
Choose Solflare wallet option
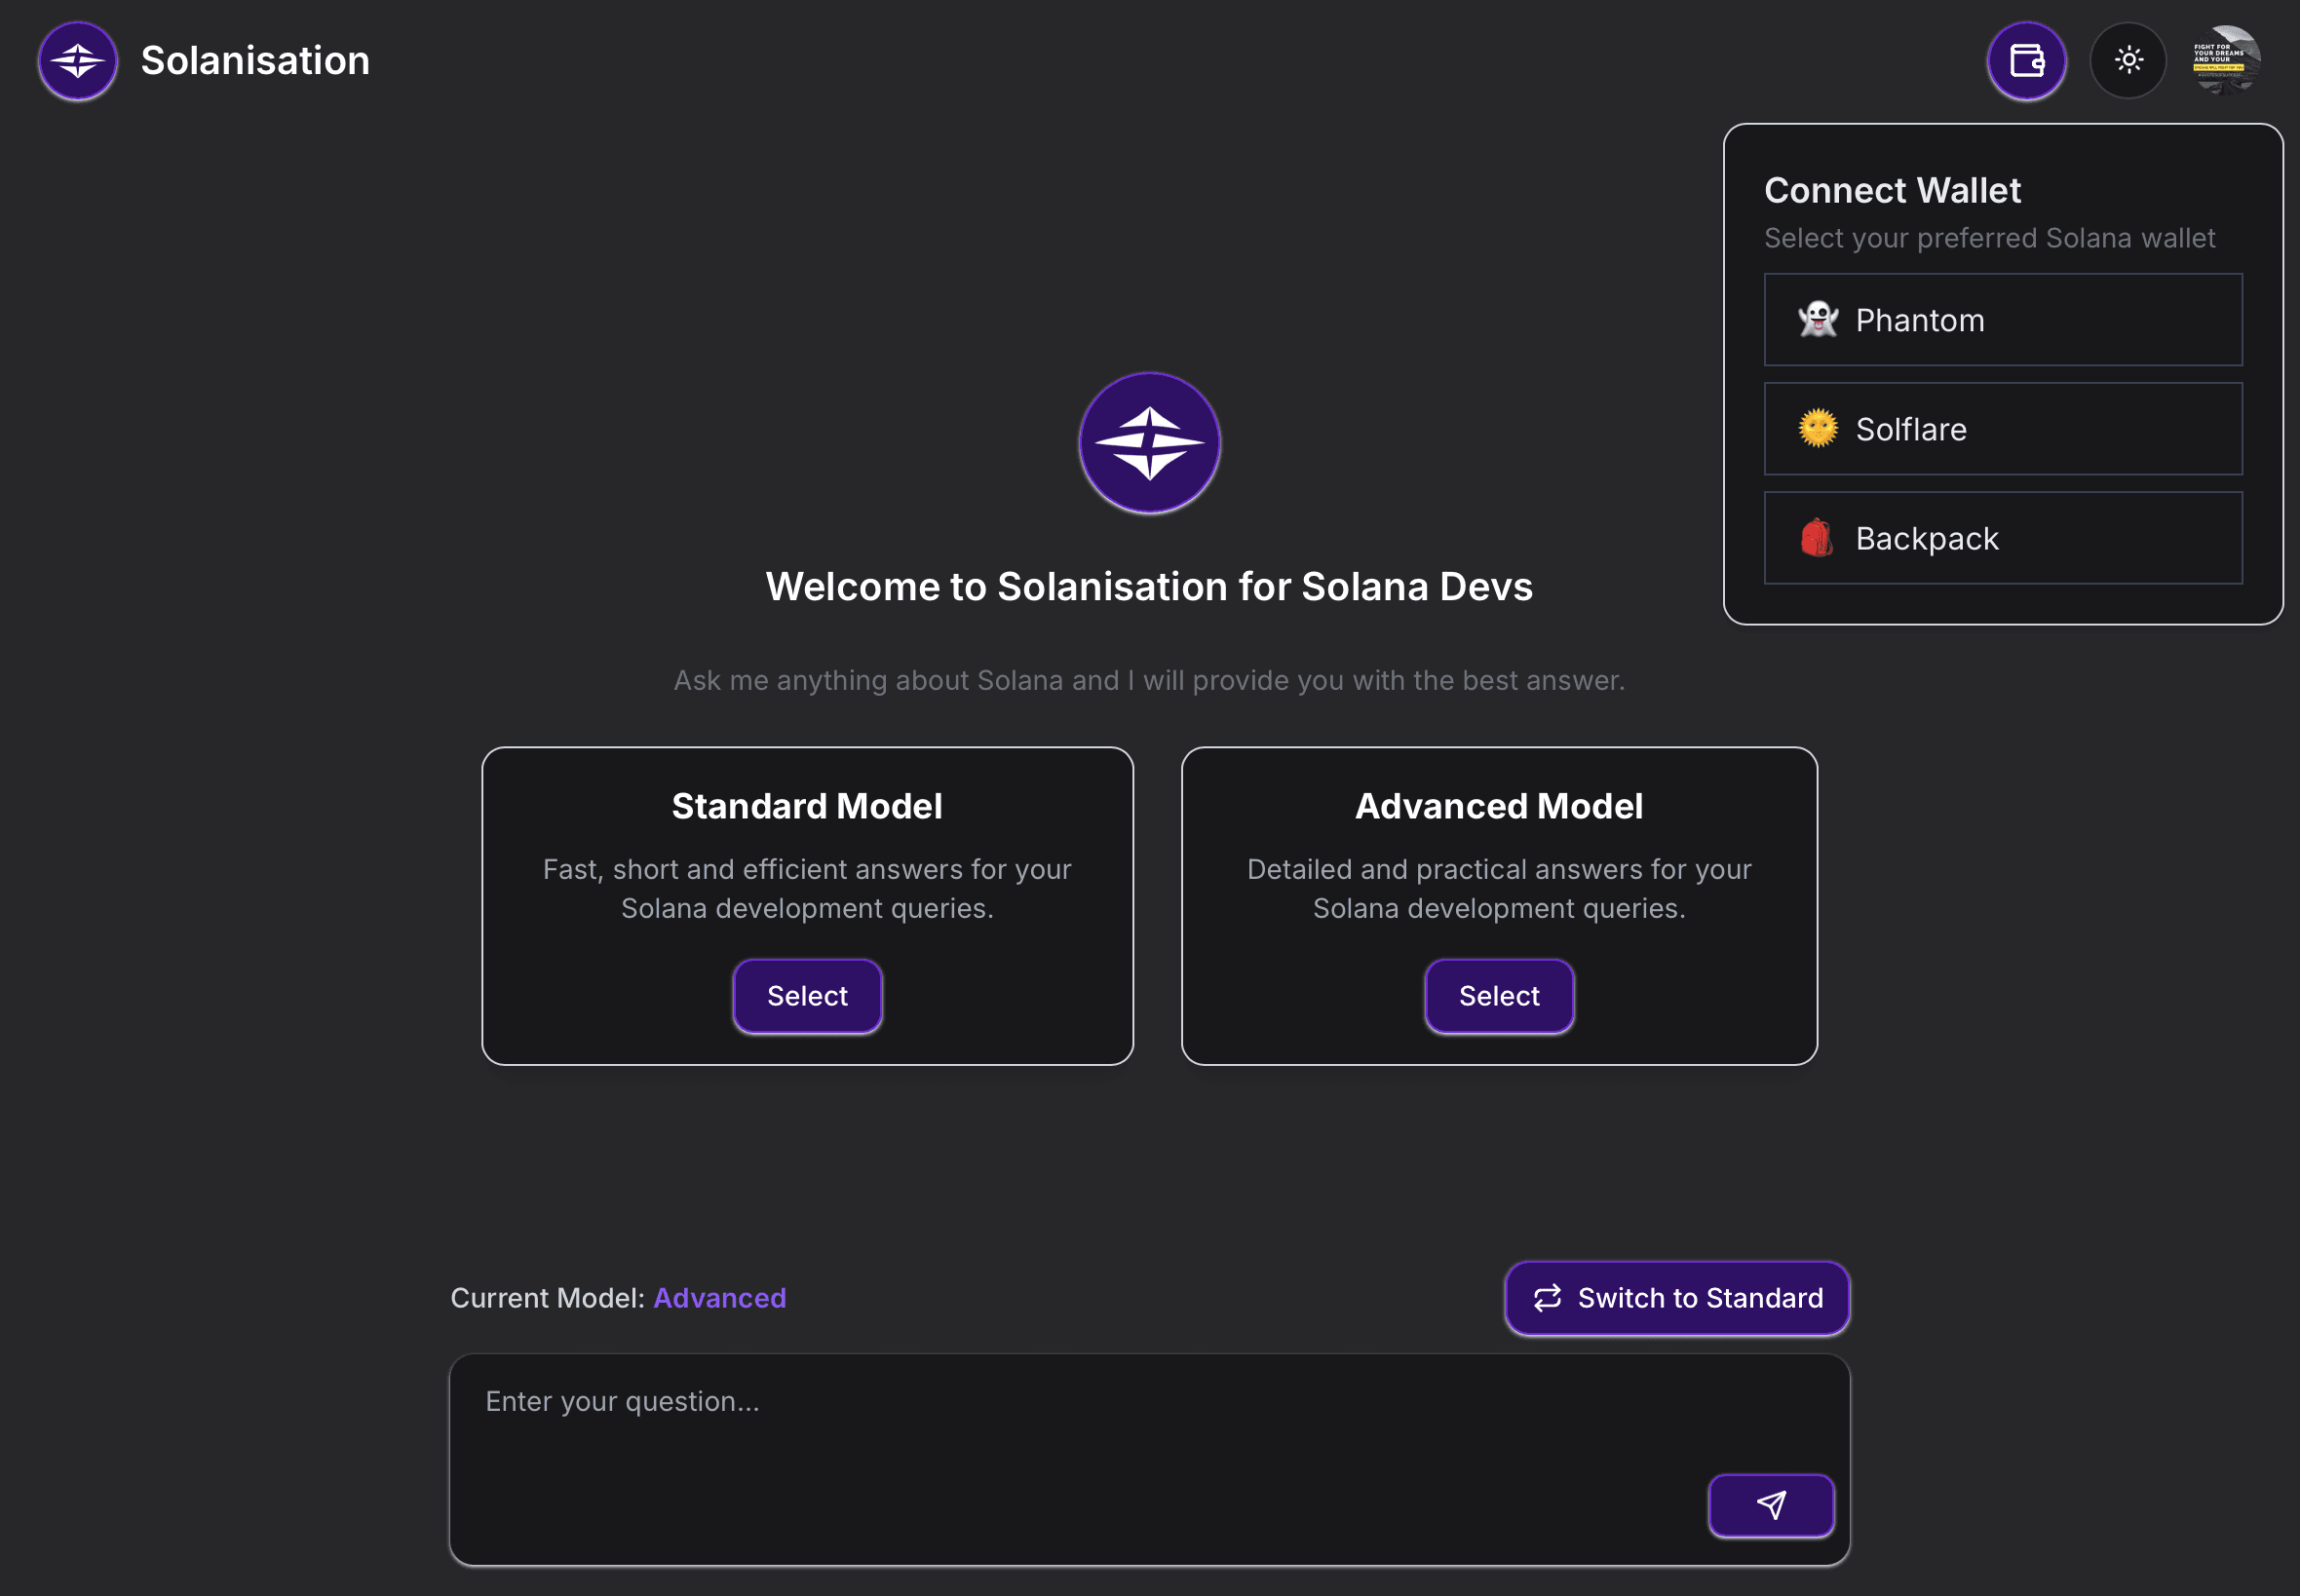pos(2002,429)
